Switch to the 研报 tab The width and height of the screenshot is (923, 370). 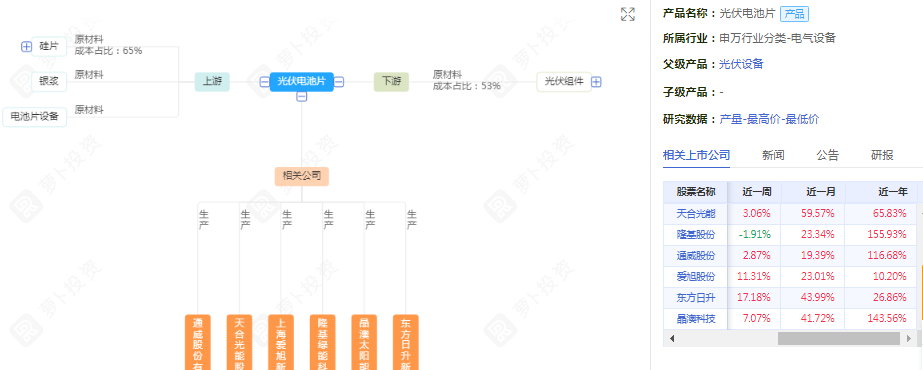pos(882,155)
